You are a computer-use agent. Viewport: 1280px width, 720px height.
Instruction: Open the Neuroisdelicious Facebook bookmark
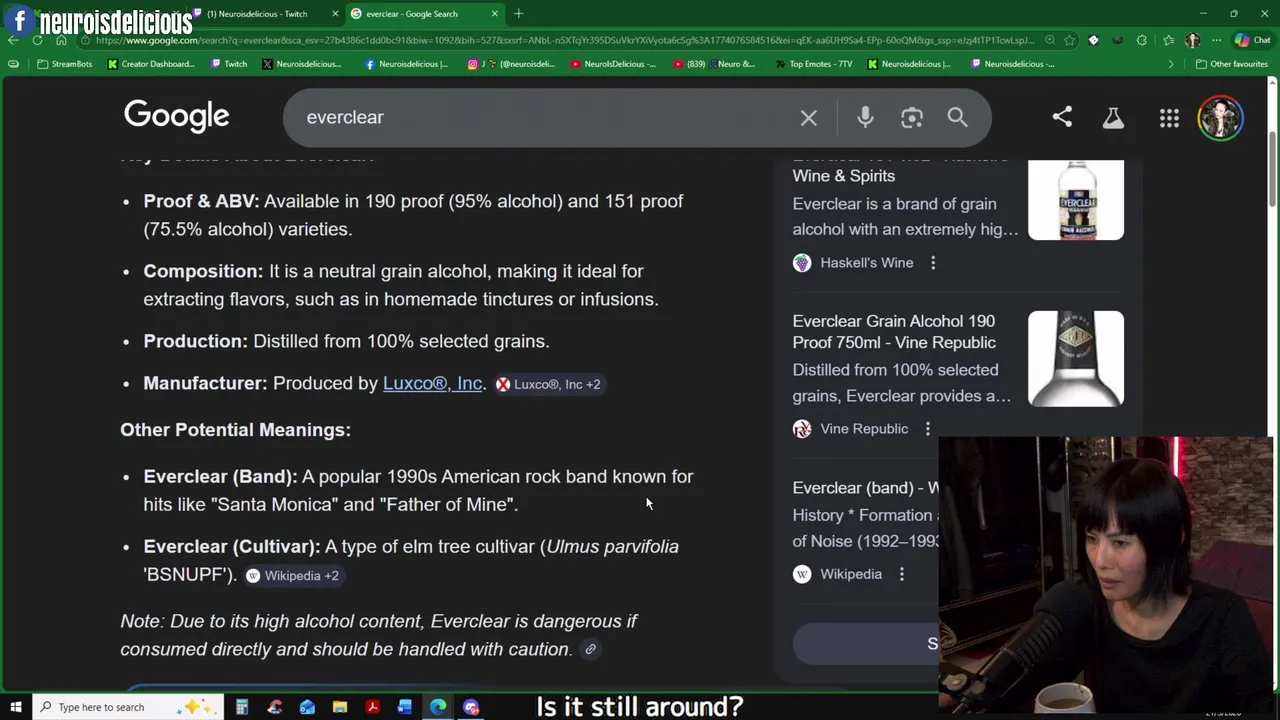coord(406,64)
